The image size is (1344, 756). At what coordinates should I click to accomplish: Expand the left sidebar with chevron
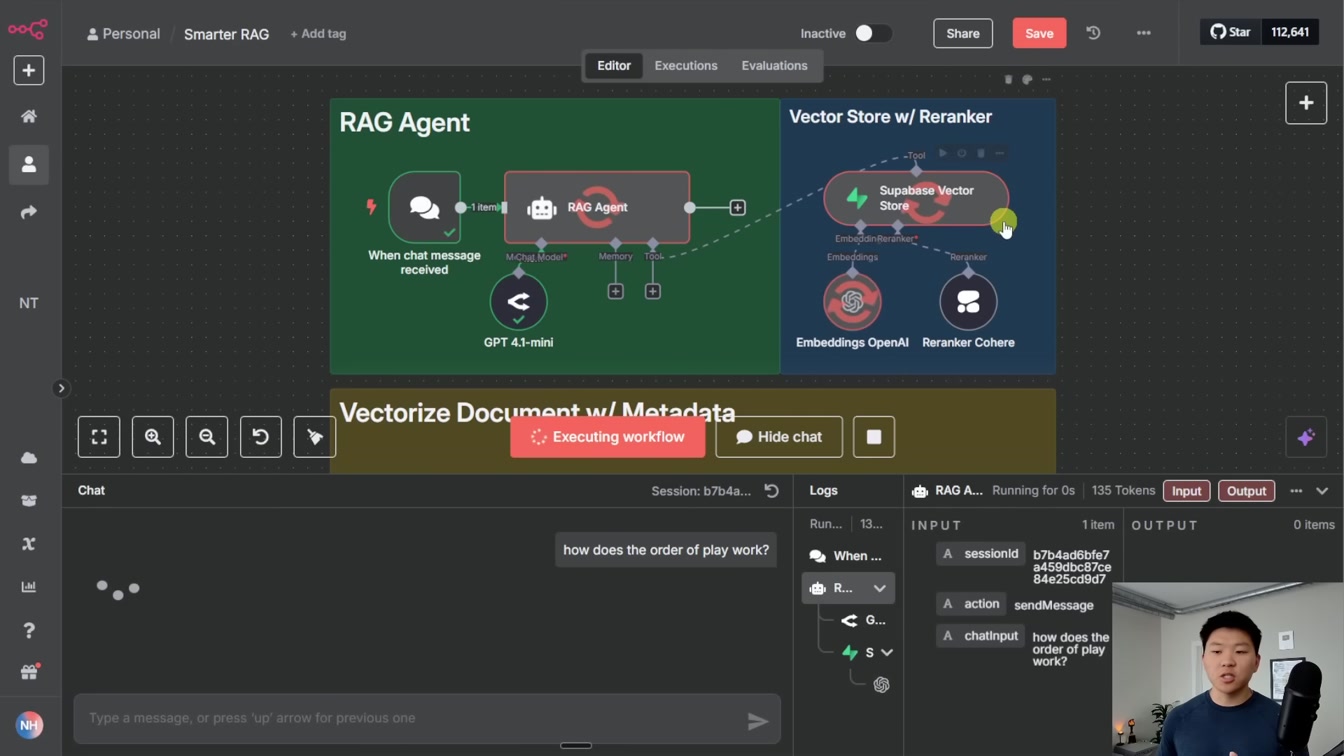coord(61,388)
